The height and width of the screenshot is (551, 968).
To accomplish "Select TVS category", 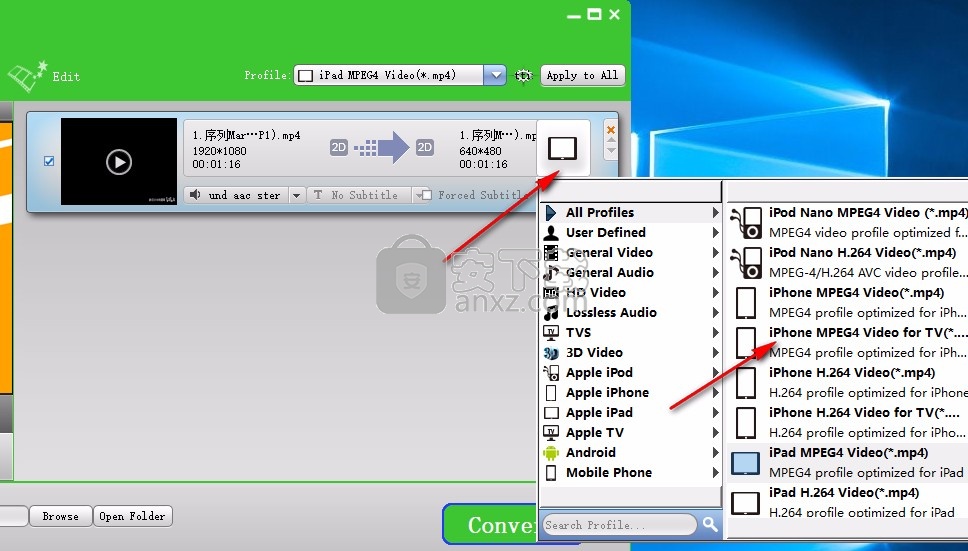I will coord(631,333).
